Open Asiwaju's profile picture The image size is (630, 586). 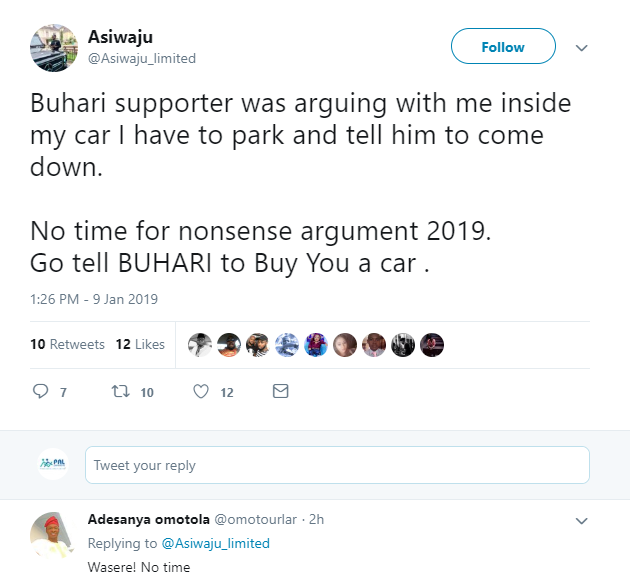[53, 47]
